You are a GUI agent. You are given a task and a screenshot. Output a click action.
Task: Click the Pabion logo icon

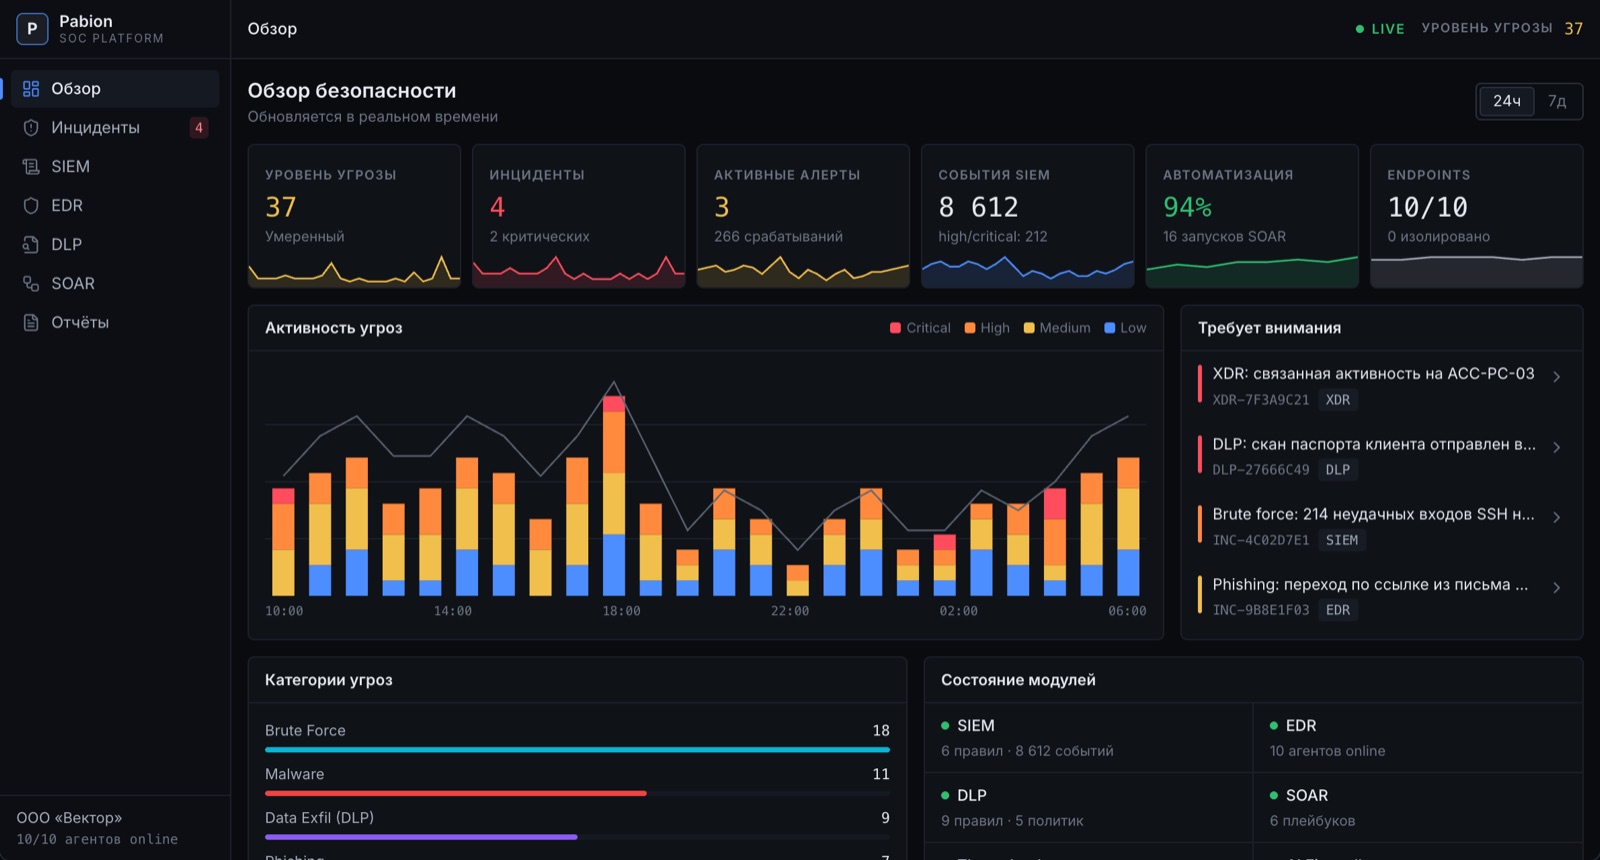tap(32, 29)
